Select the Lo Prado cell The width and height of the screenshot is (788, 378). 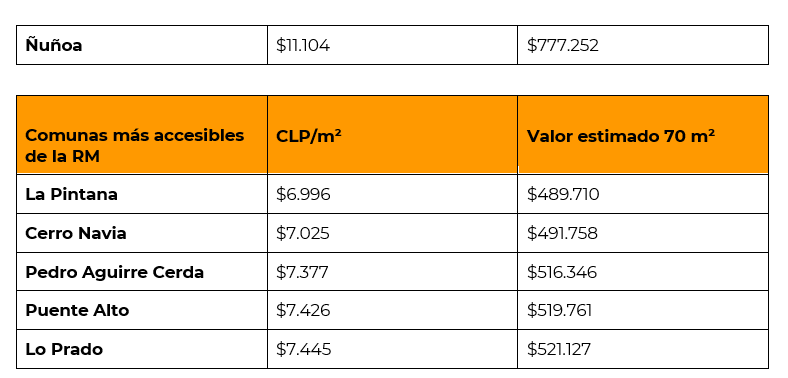click(142, 349)
